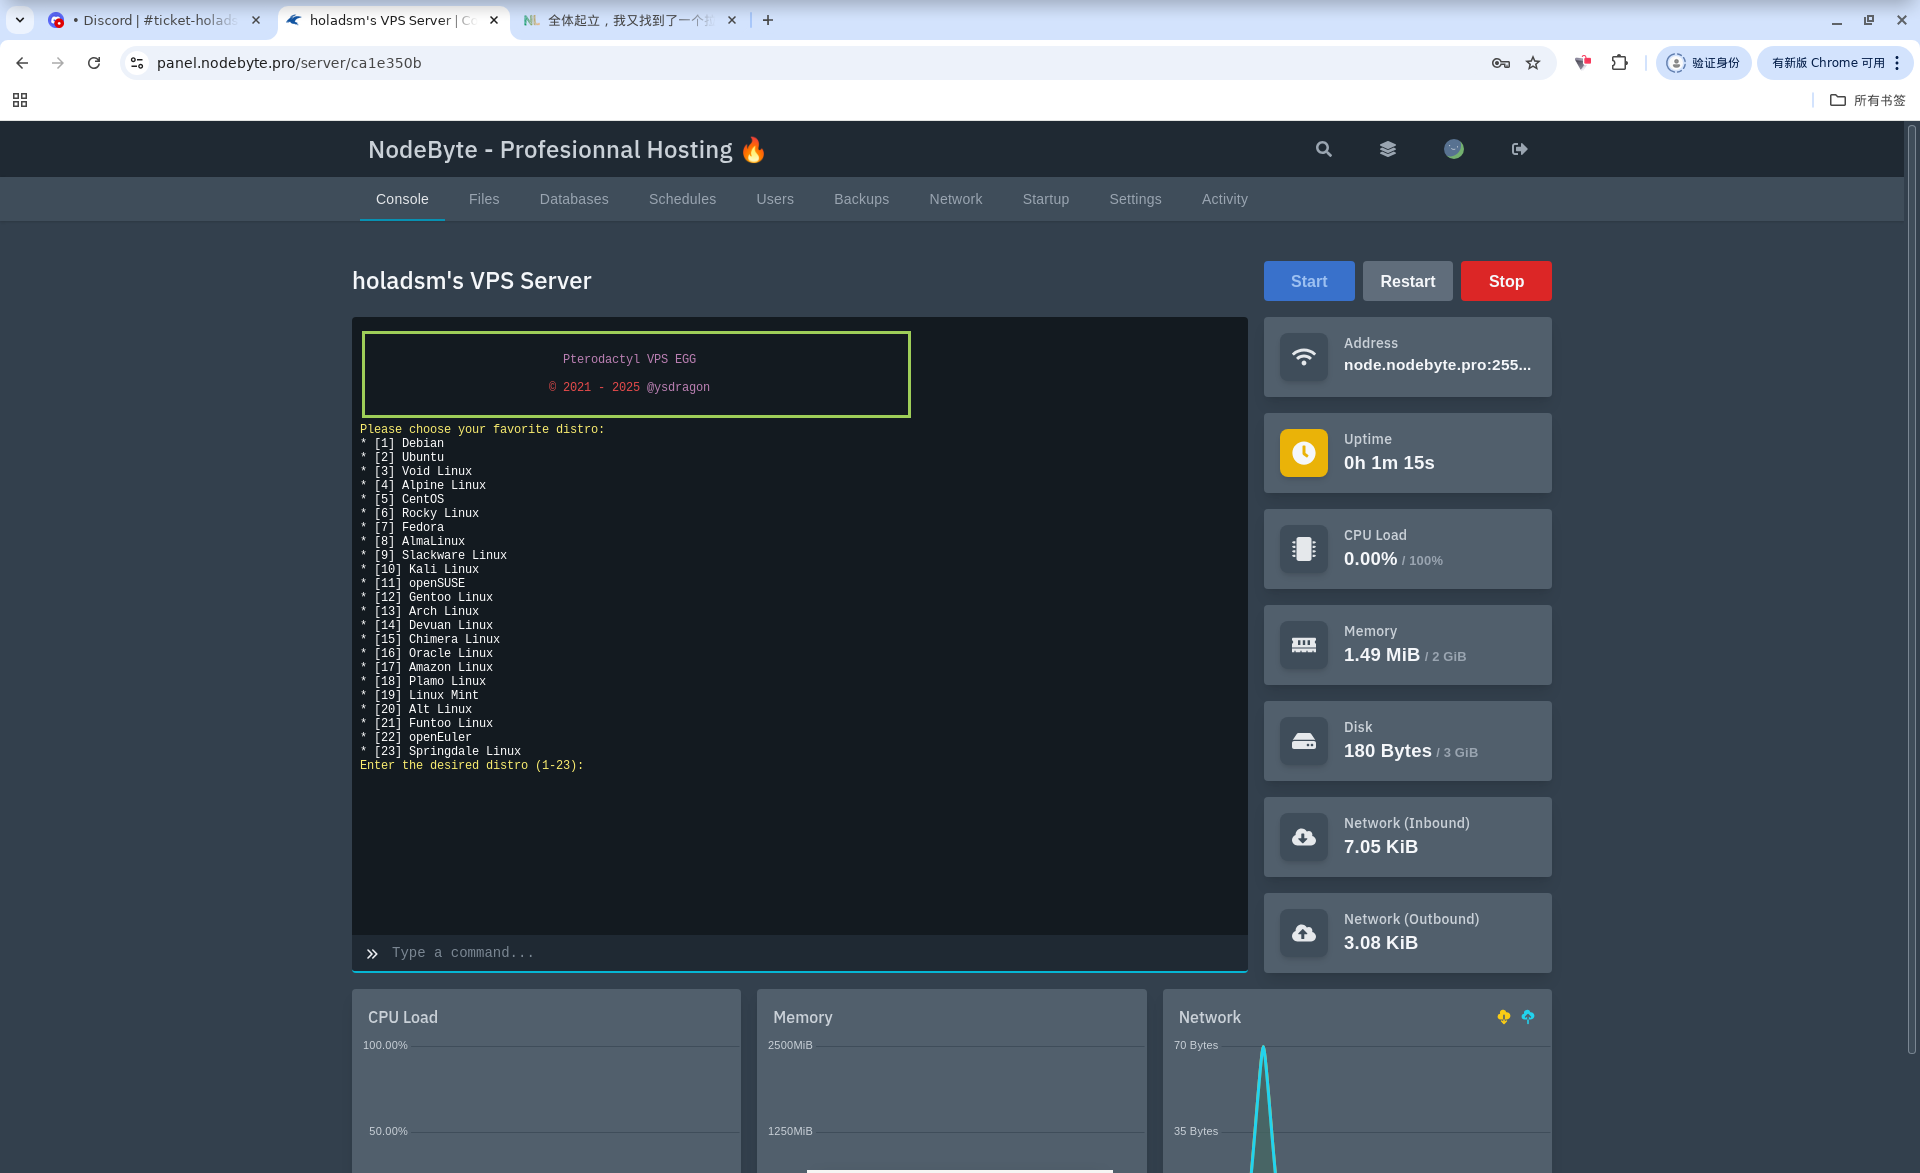The height and width of the screenshot is (1173, 1920).
Task: Open the servers list layers icon
Action: (x=1388, y=149)
